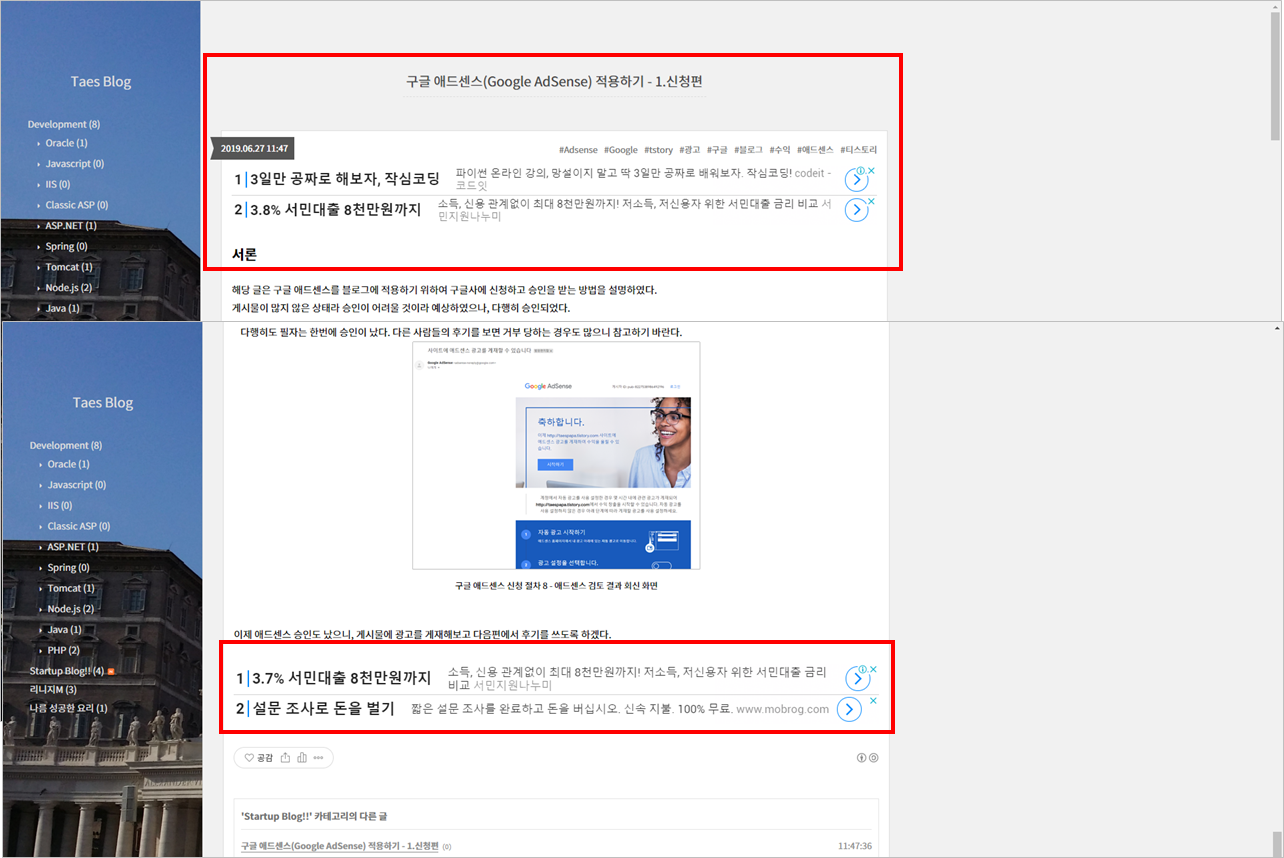Click the upper page's vertical scrollbar thumb
Viewport: 1284px width, 858px height.
1276,75
